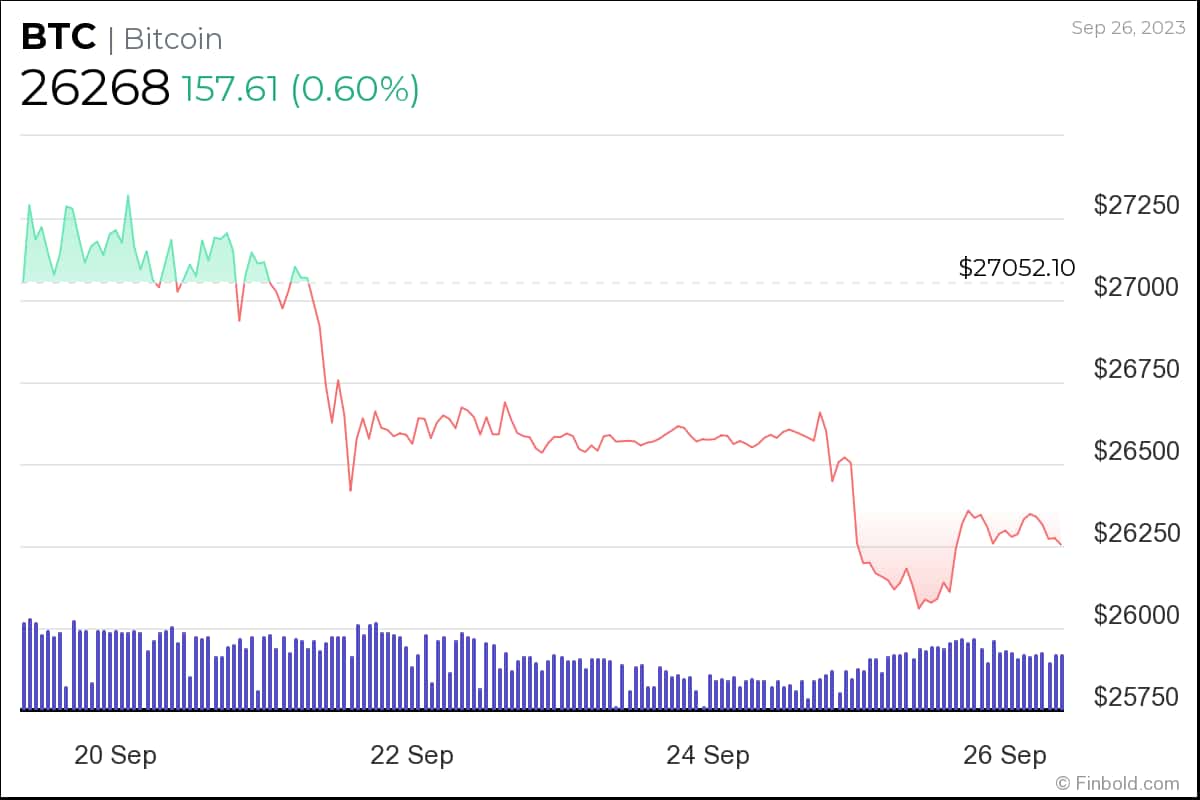
Task: Click the $26000 price axis label
Action: click(x=1135, y=615)
